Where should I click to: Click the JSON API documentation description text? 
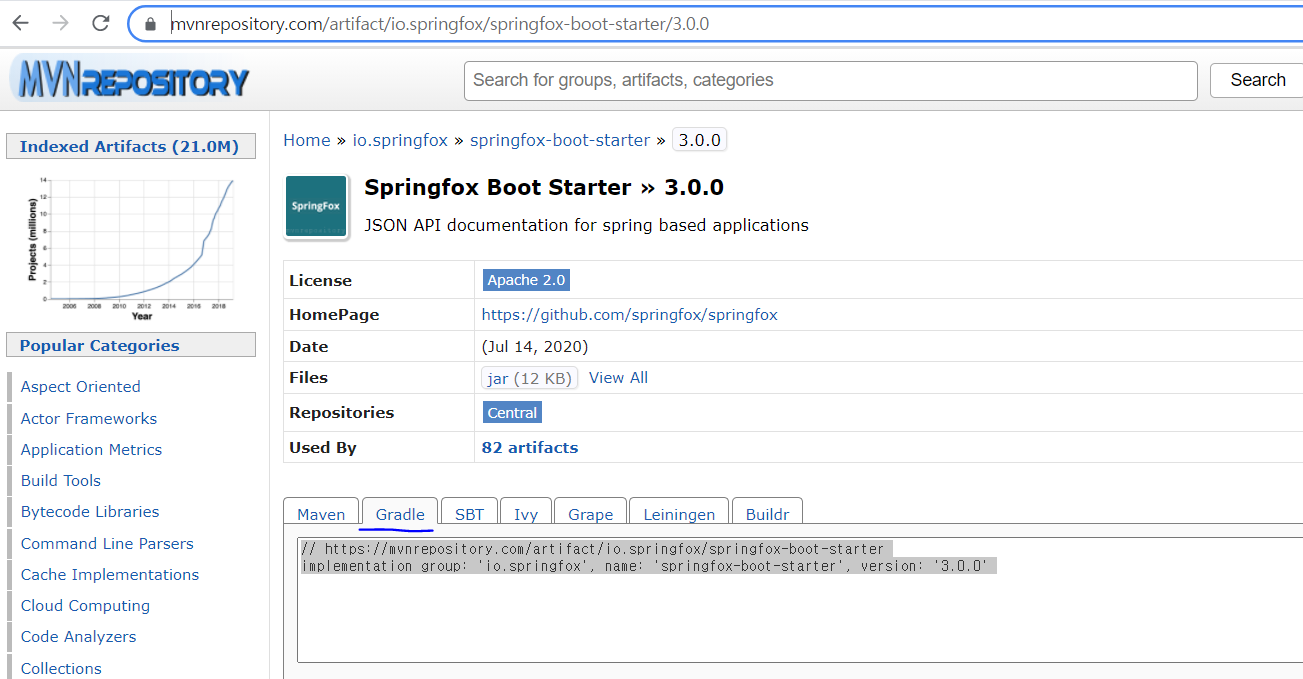pyautogui.click(x=587, y=225)
